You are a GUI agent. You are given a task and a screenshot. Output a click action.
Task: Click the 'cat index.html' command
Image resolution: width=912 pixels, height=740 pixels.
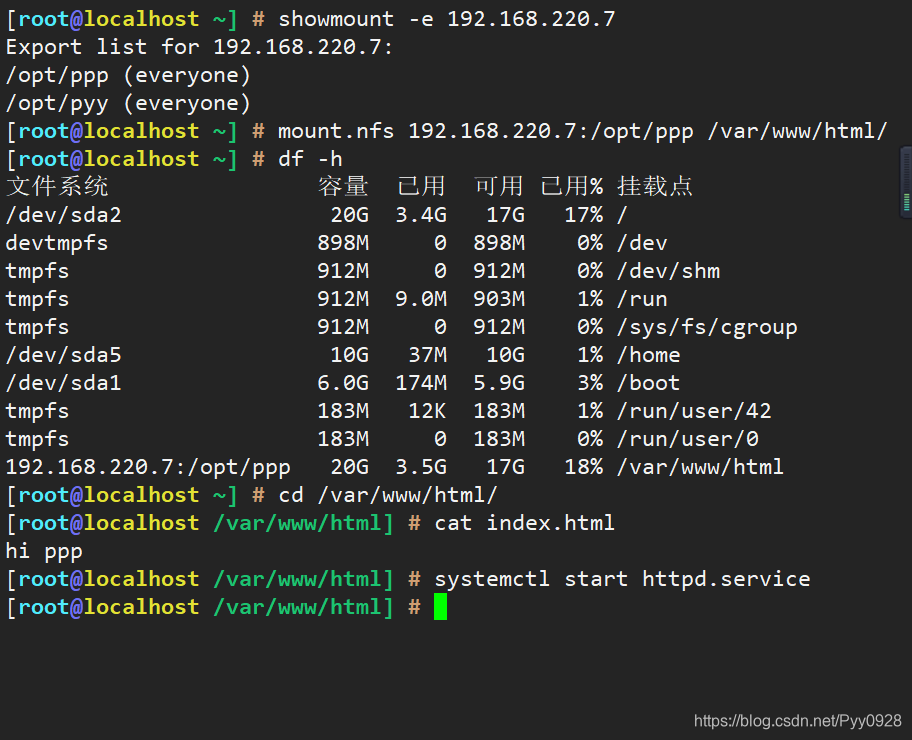click(524, 523)
